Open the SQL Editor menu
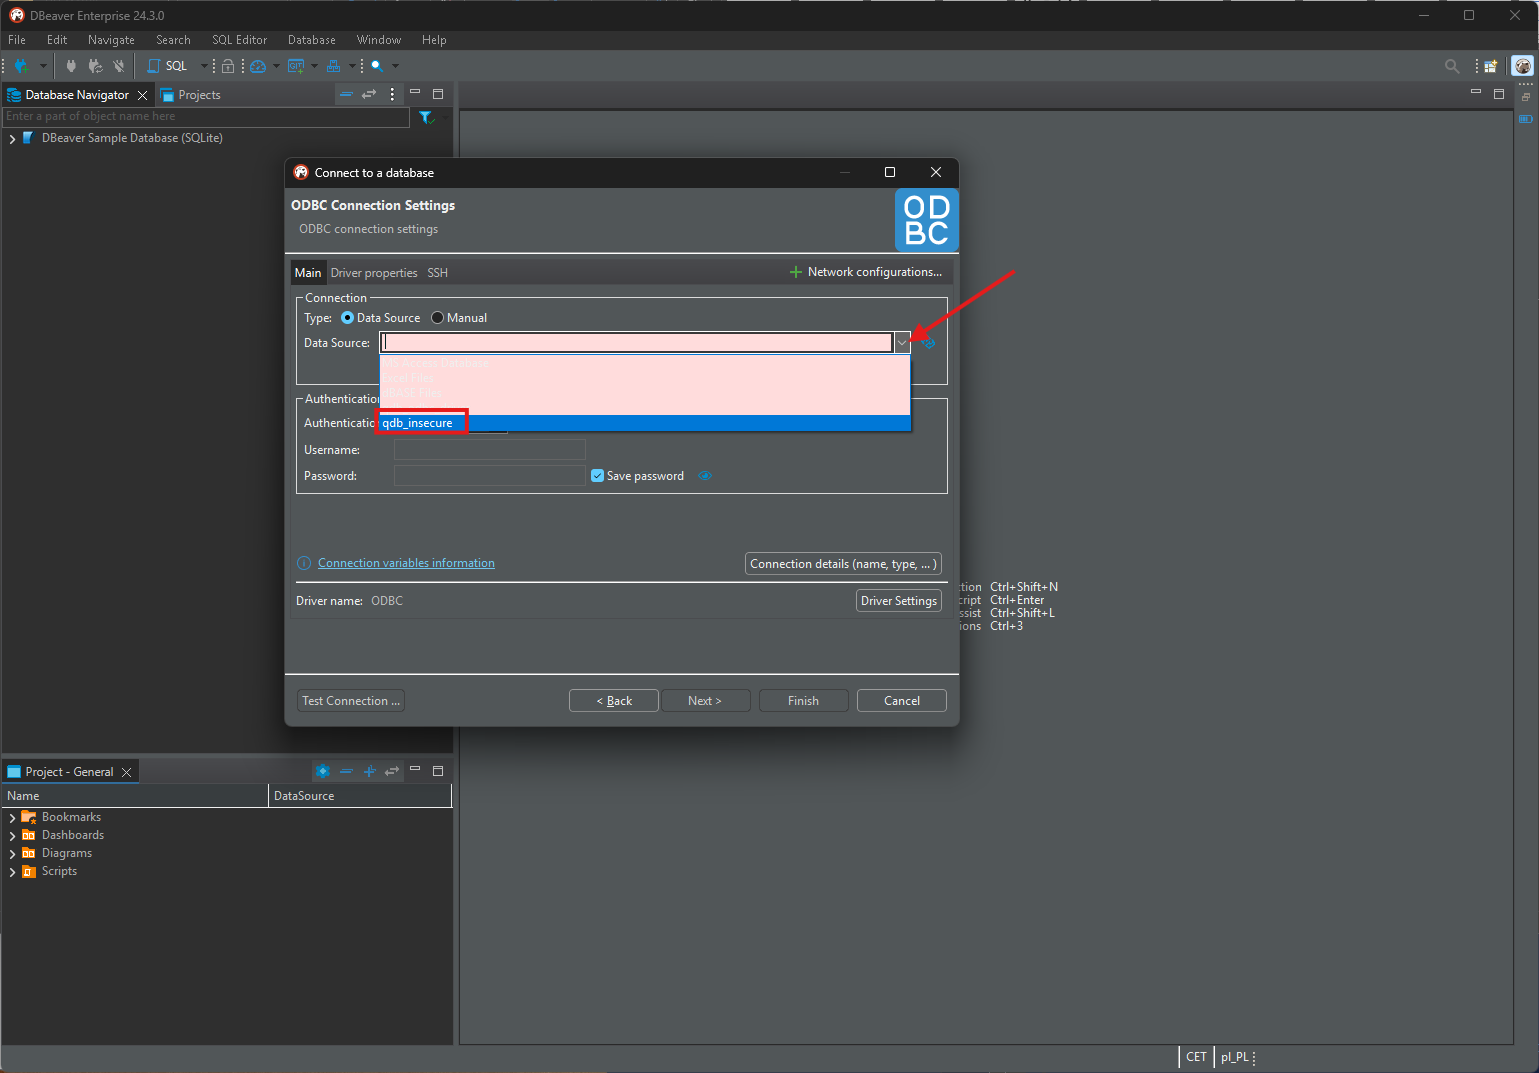Screen dimensions: 1539x1073 pos(239,40)
